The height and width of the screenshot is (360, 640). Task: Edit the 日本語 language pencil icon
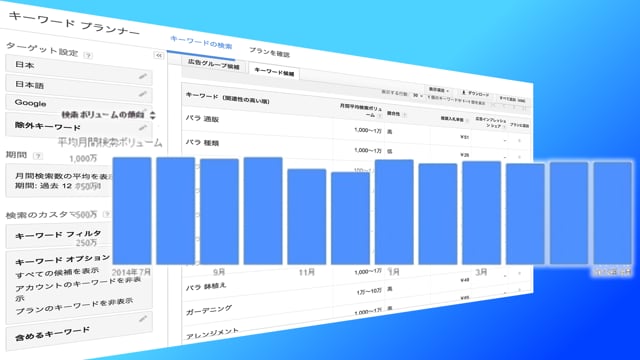[x=142, y=94]
